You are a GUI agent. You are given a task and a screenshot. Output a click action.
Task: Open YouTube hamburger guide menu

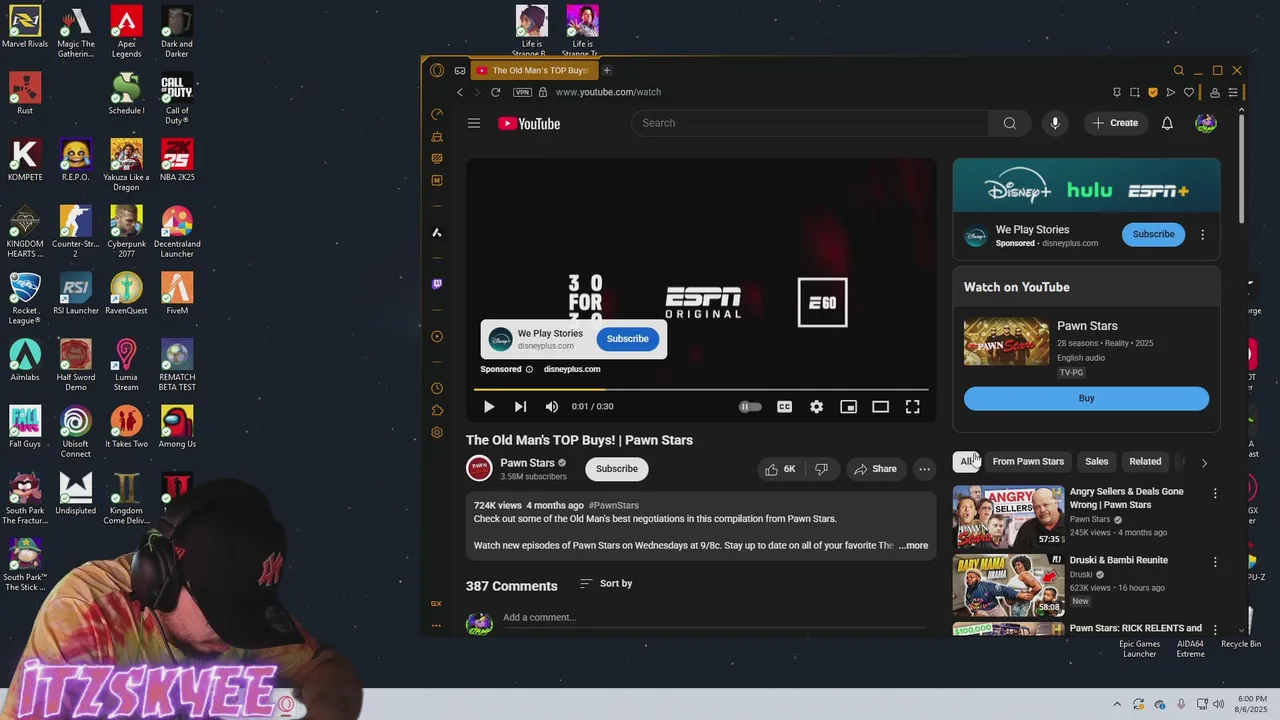point(474,123)
